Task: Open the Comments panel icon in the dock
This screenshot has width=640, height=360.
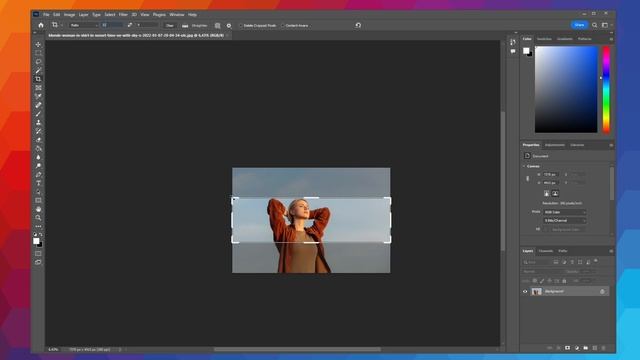Action: 513,51
